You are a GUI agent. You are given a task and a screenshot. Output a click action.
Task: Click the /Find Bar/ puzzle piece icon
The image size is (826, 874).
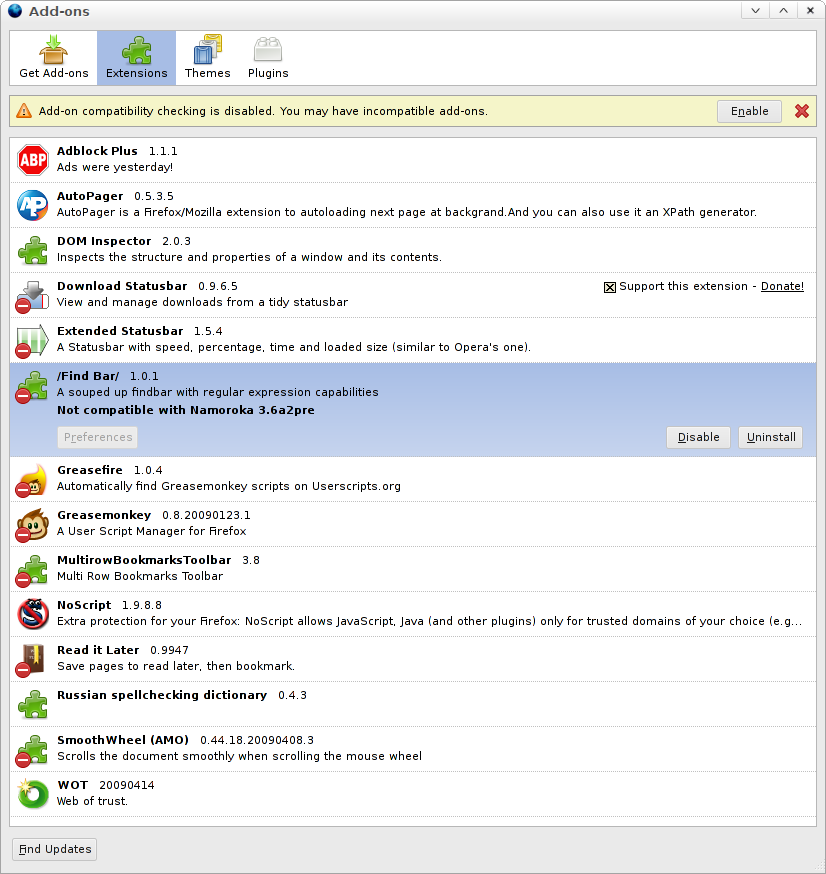coord(32,386)
